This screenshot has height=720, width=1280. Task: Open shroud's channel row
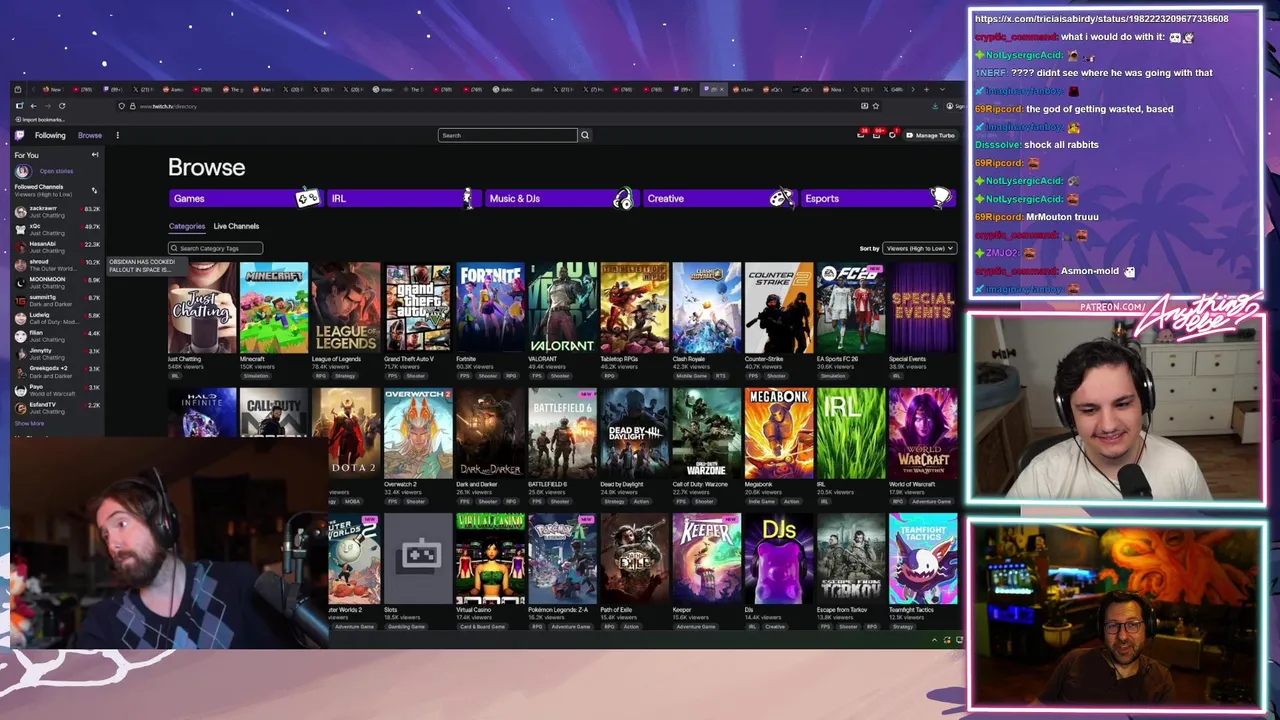pos(57,265)
